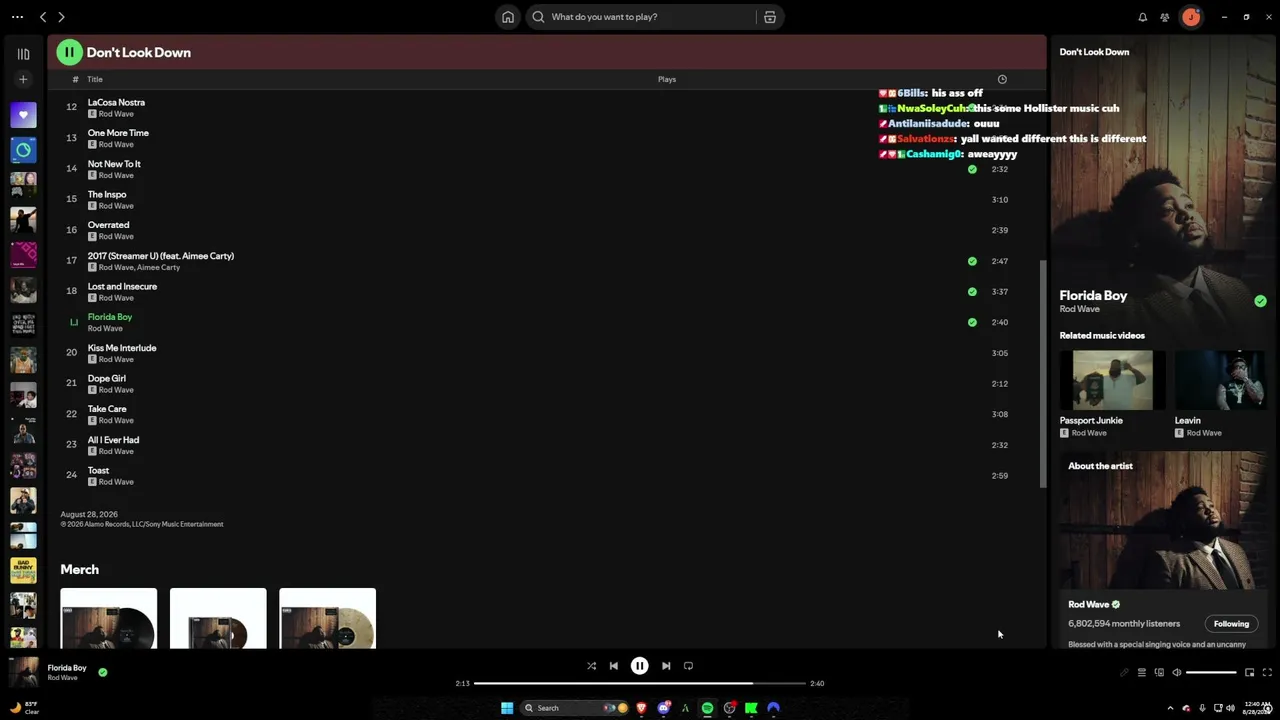
Task: Show hidden system tray icons chevron
Action: [1170, 708]
